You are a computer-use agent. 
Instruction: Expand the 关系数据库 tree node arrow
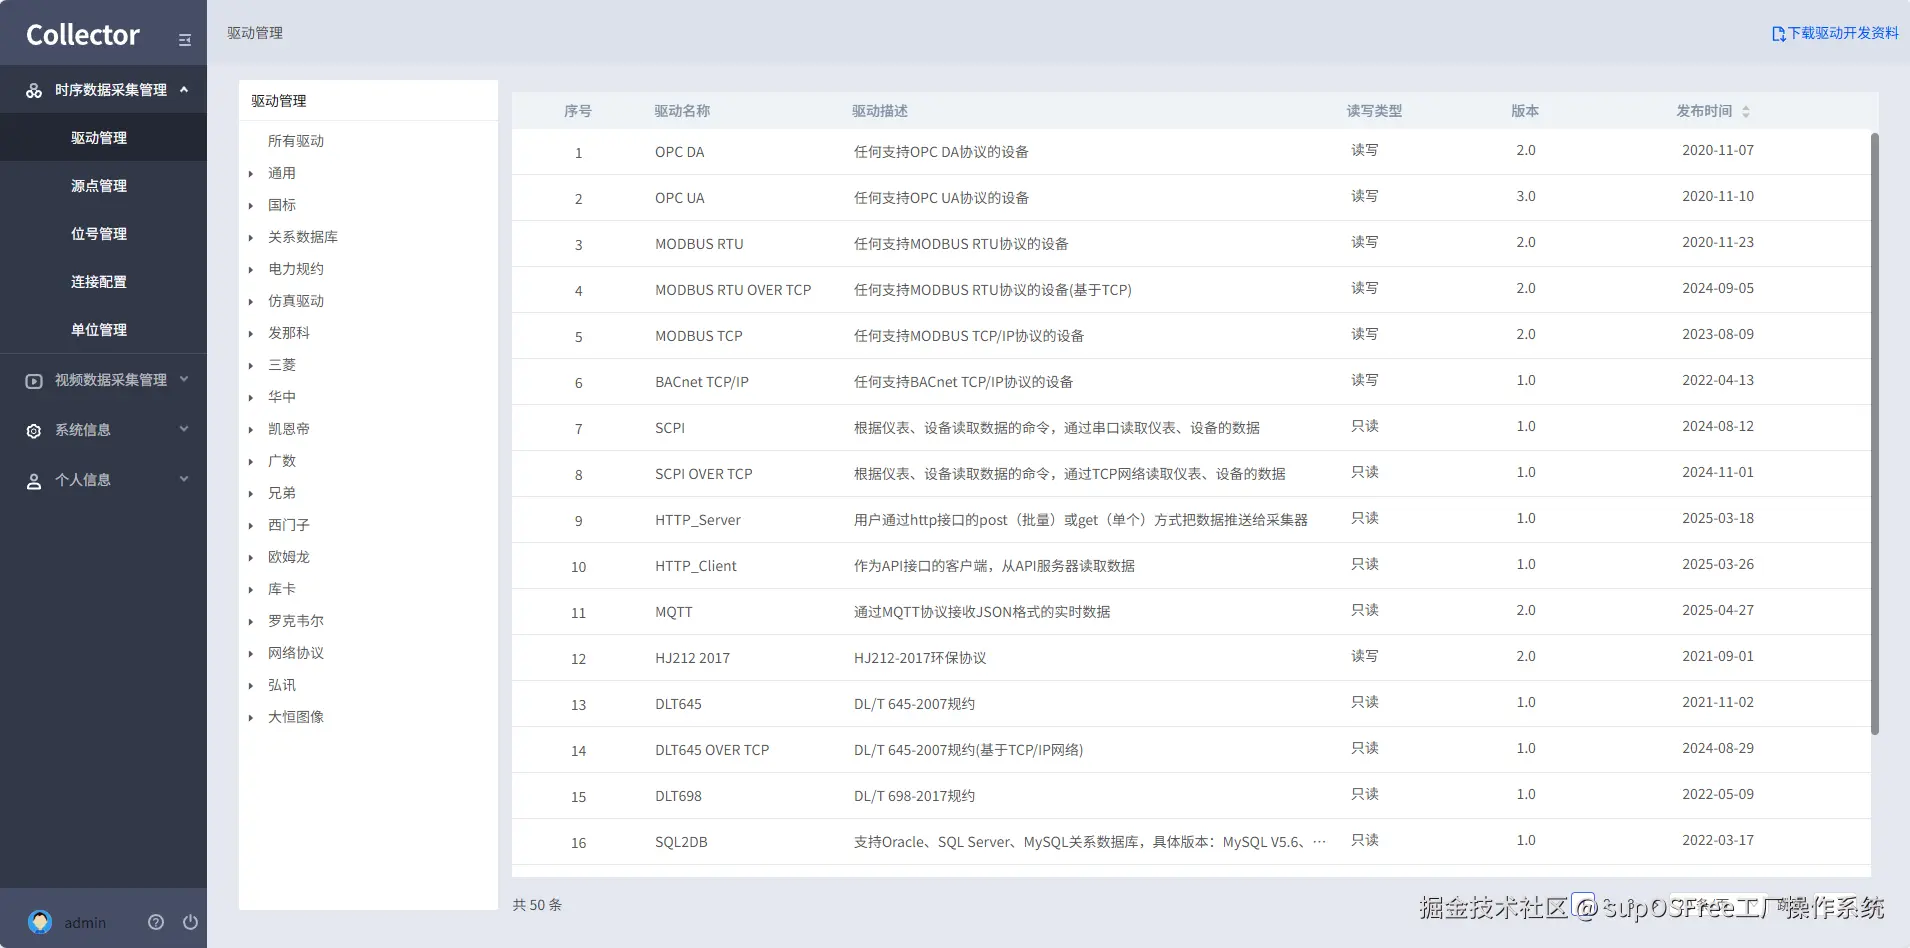[251, 238]
